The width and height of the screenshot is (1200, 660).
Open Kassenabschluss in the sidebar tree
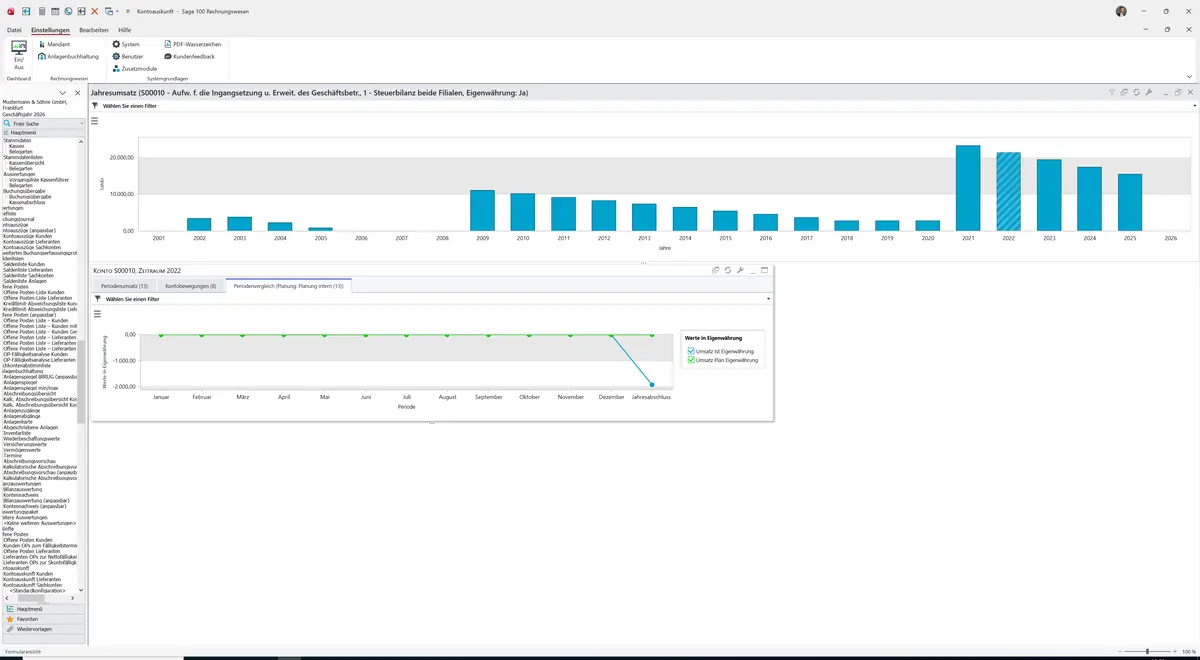click(x=26, y=202)
